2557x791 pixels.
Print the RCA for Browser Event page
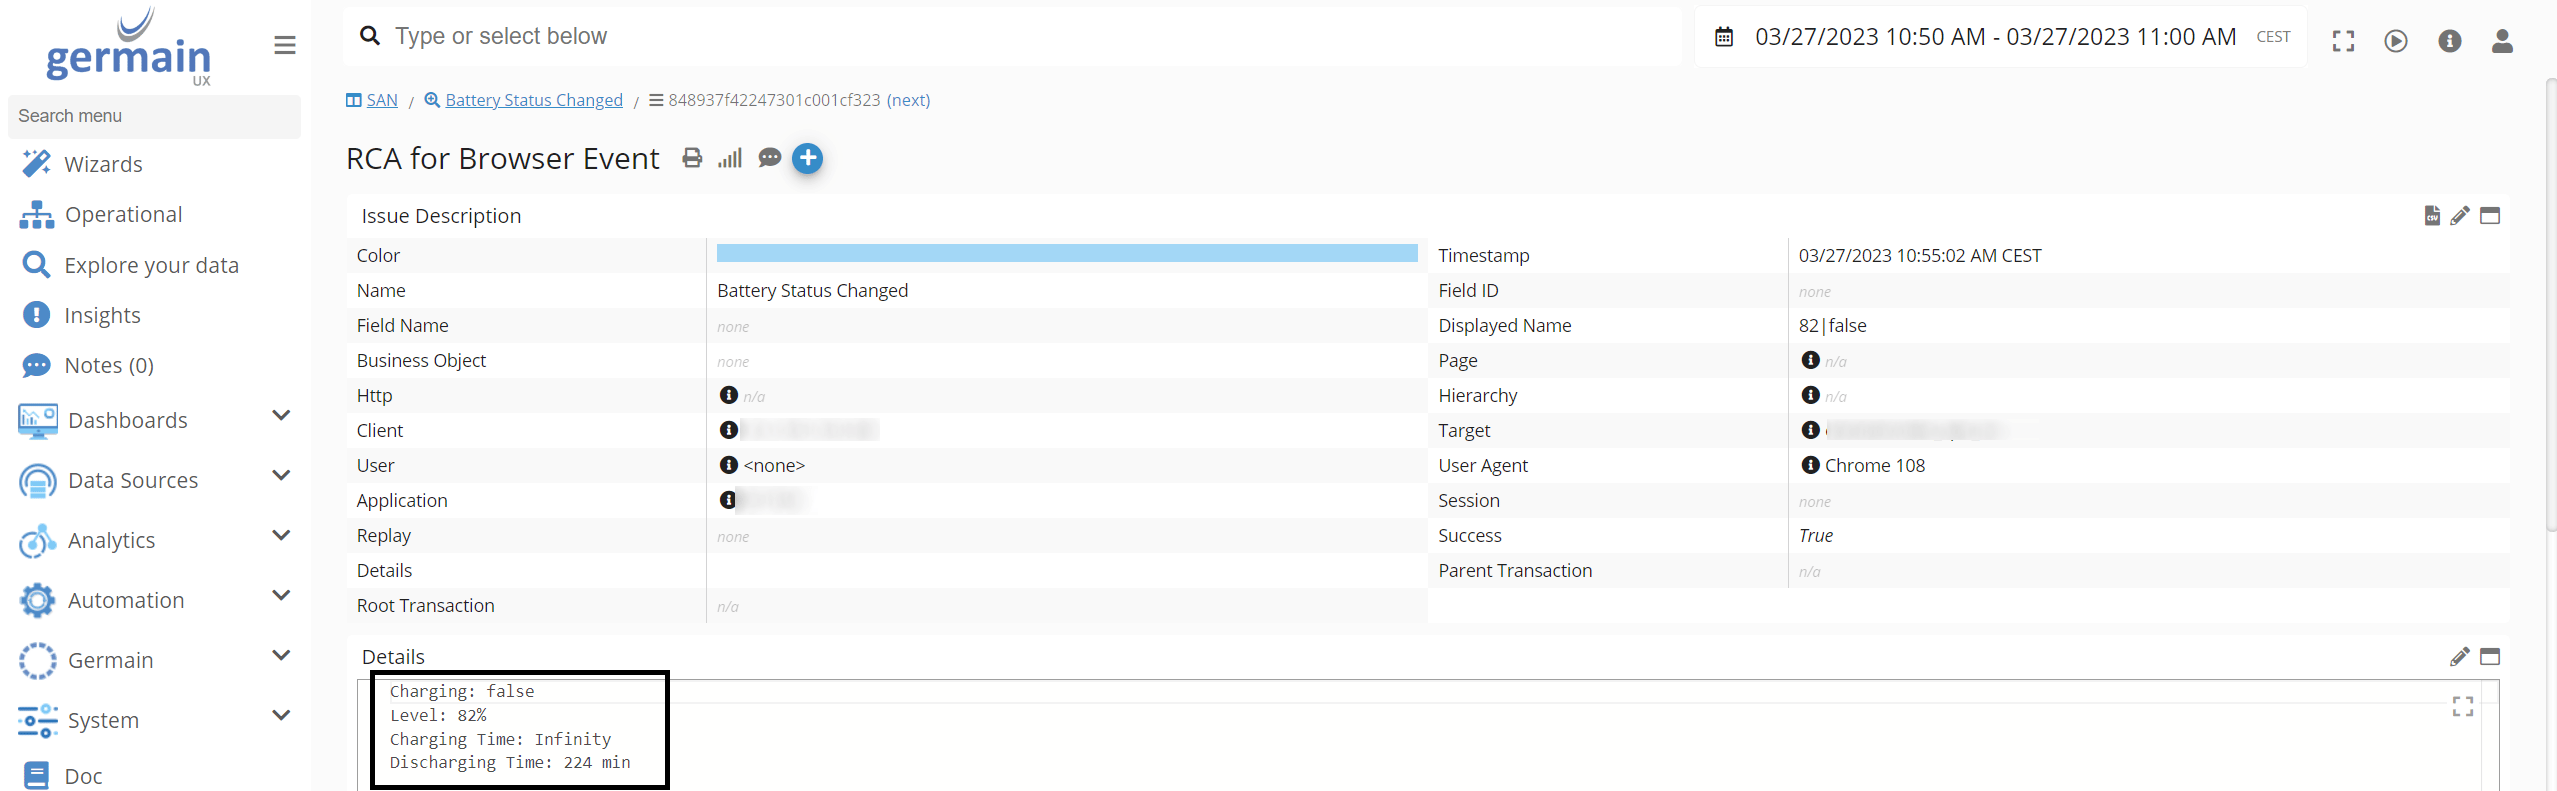pos(692,158)
